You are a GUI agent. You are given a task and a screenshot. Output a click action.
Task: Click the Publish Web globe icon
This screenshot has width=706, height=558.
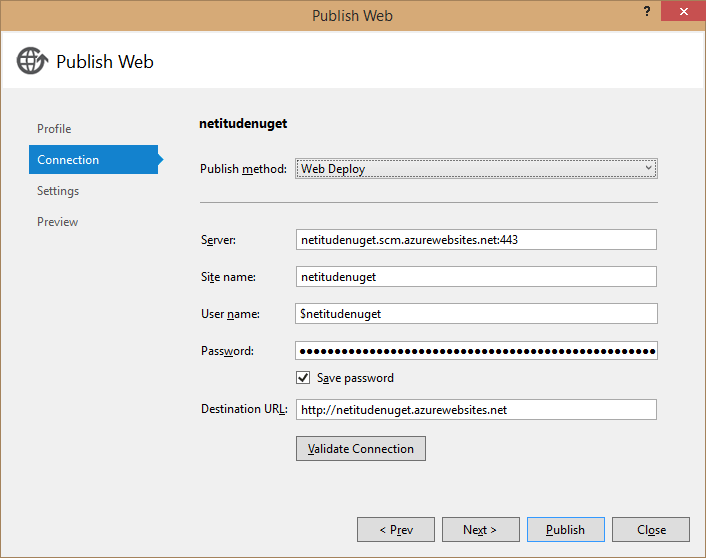click(32, 61)
